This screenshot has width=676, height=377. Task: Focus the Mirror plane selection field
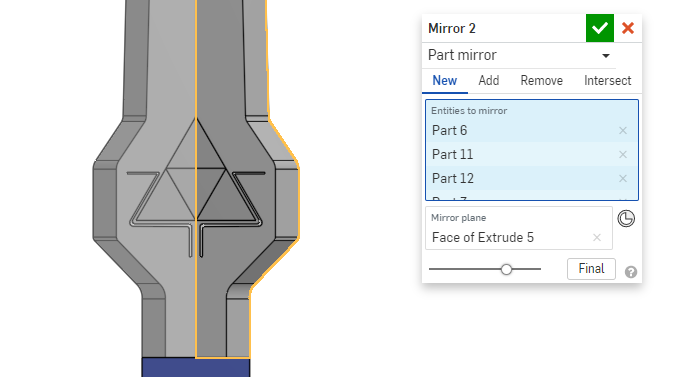(x=519, y=228)
